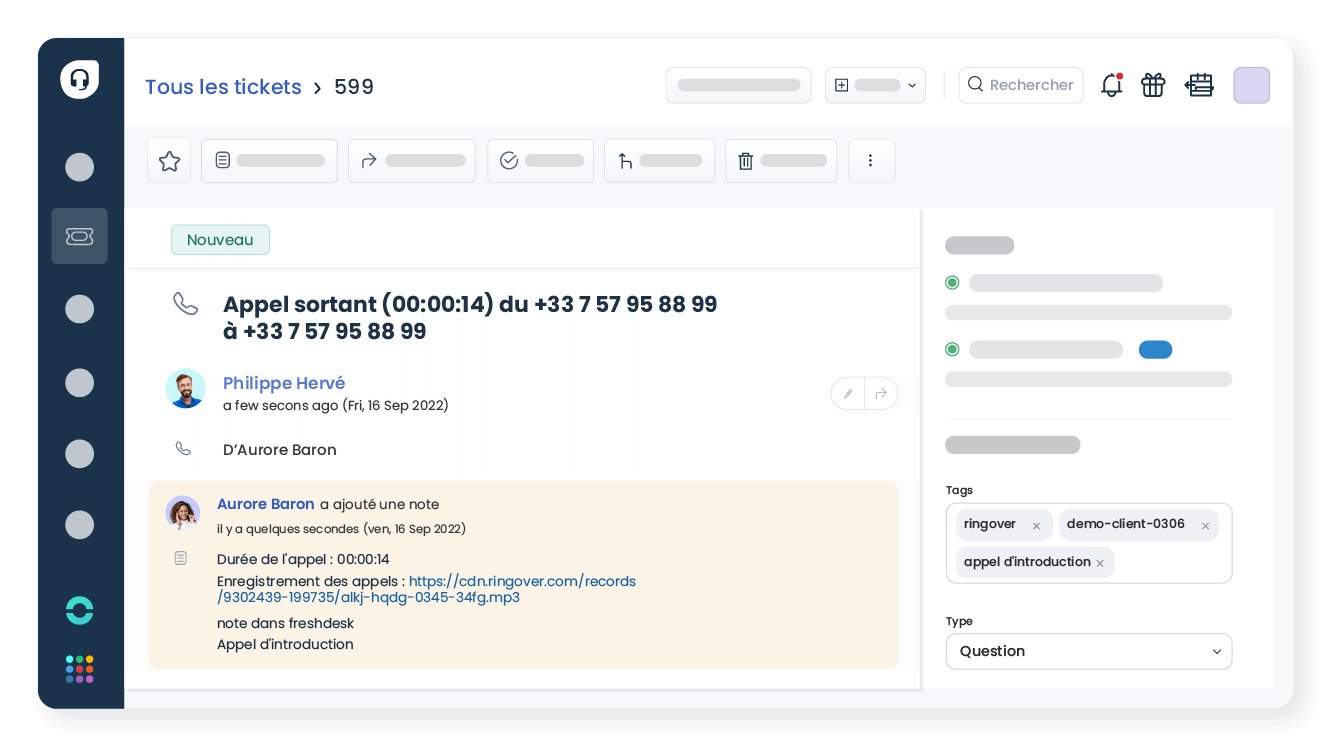Open the overflow menu with vertical dots
1332x747 pixels.
pyautogui.click(x=871, y=160)
